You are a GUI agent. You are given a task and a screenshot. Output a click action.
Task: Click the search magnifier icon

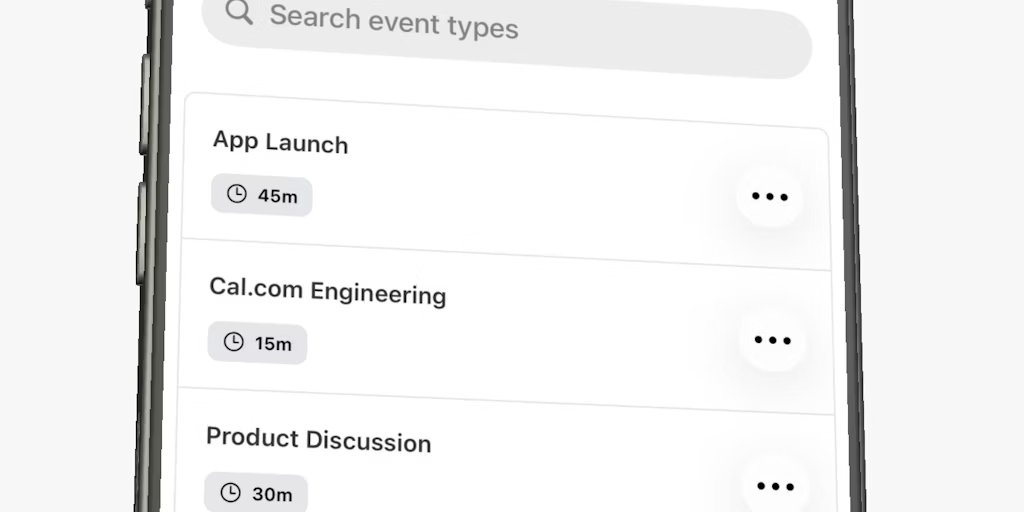point(239,13)
